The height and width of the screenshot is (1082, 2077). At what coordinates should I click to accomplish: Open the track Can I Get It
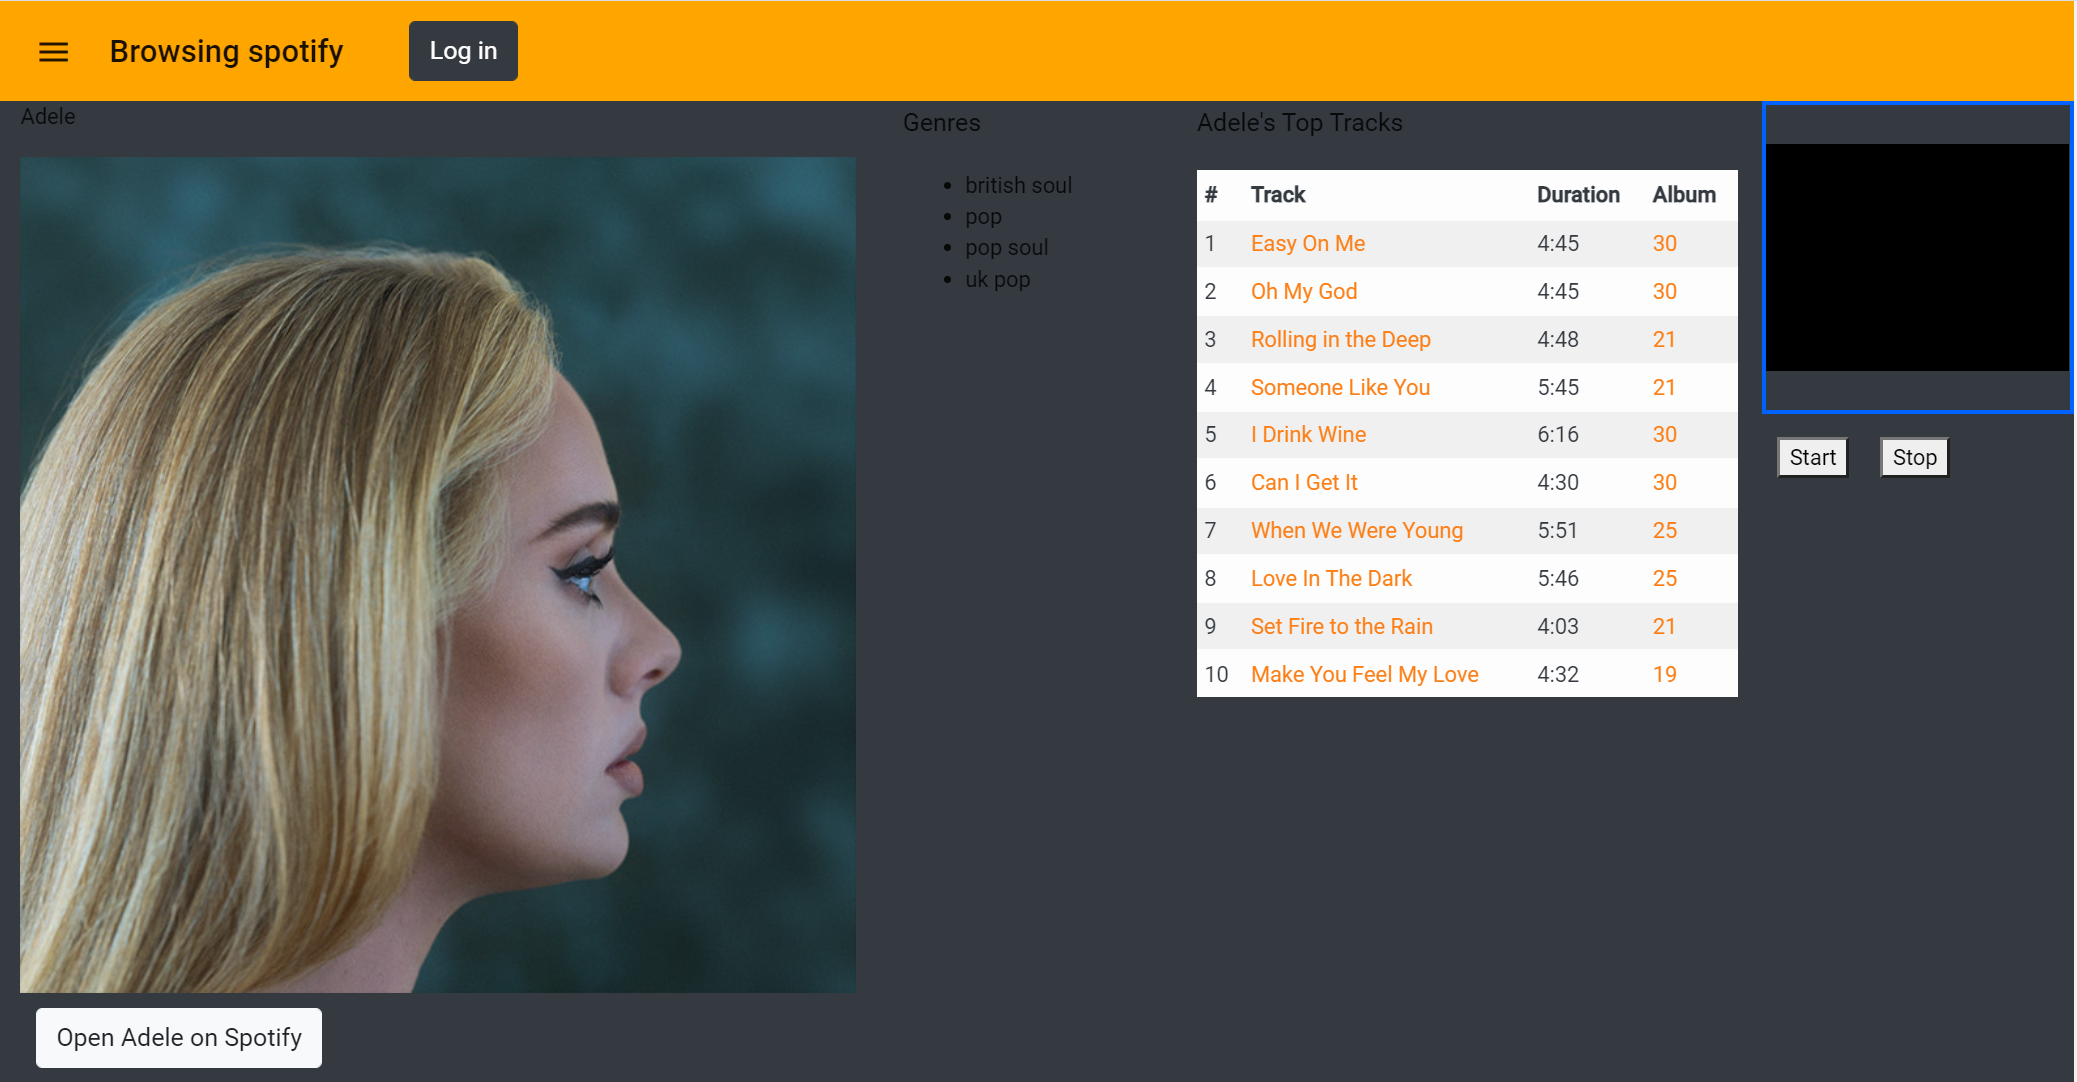1303,482
